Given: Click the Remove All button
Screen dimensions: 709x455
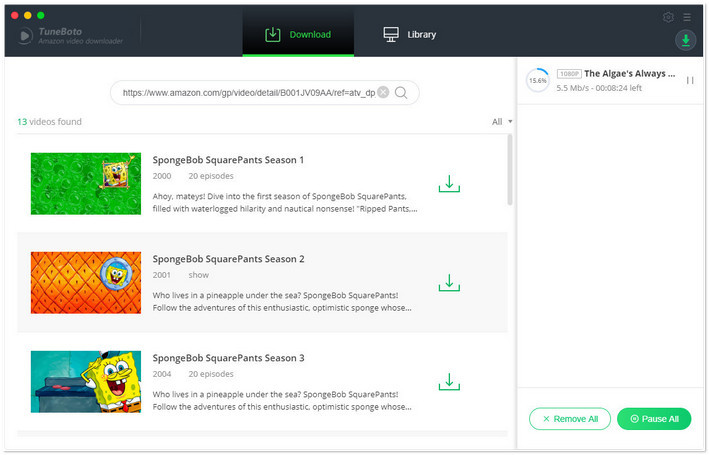Looking at the screenshot, I should [x=570, y=419].
